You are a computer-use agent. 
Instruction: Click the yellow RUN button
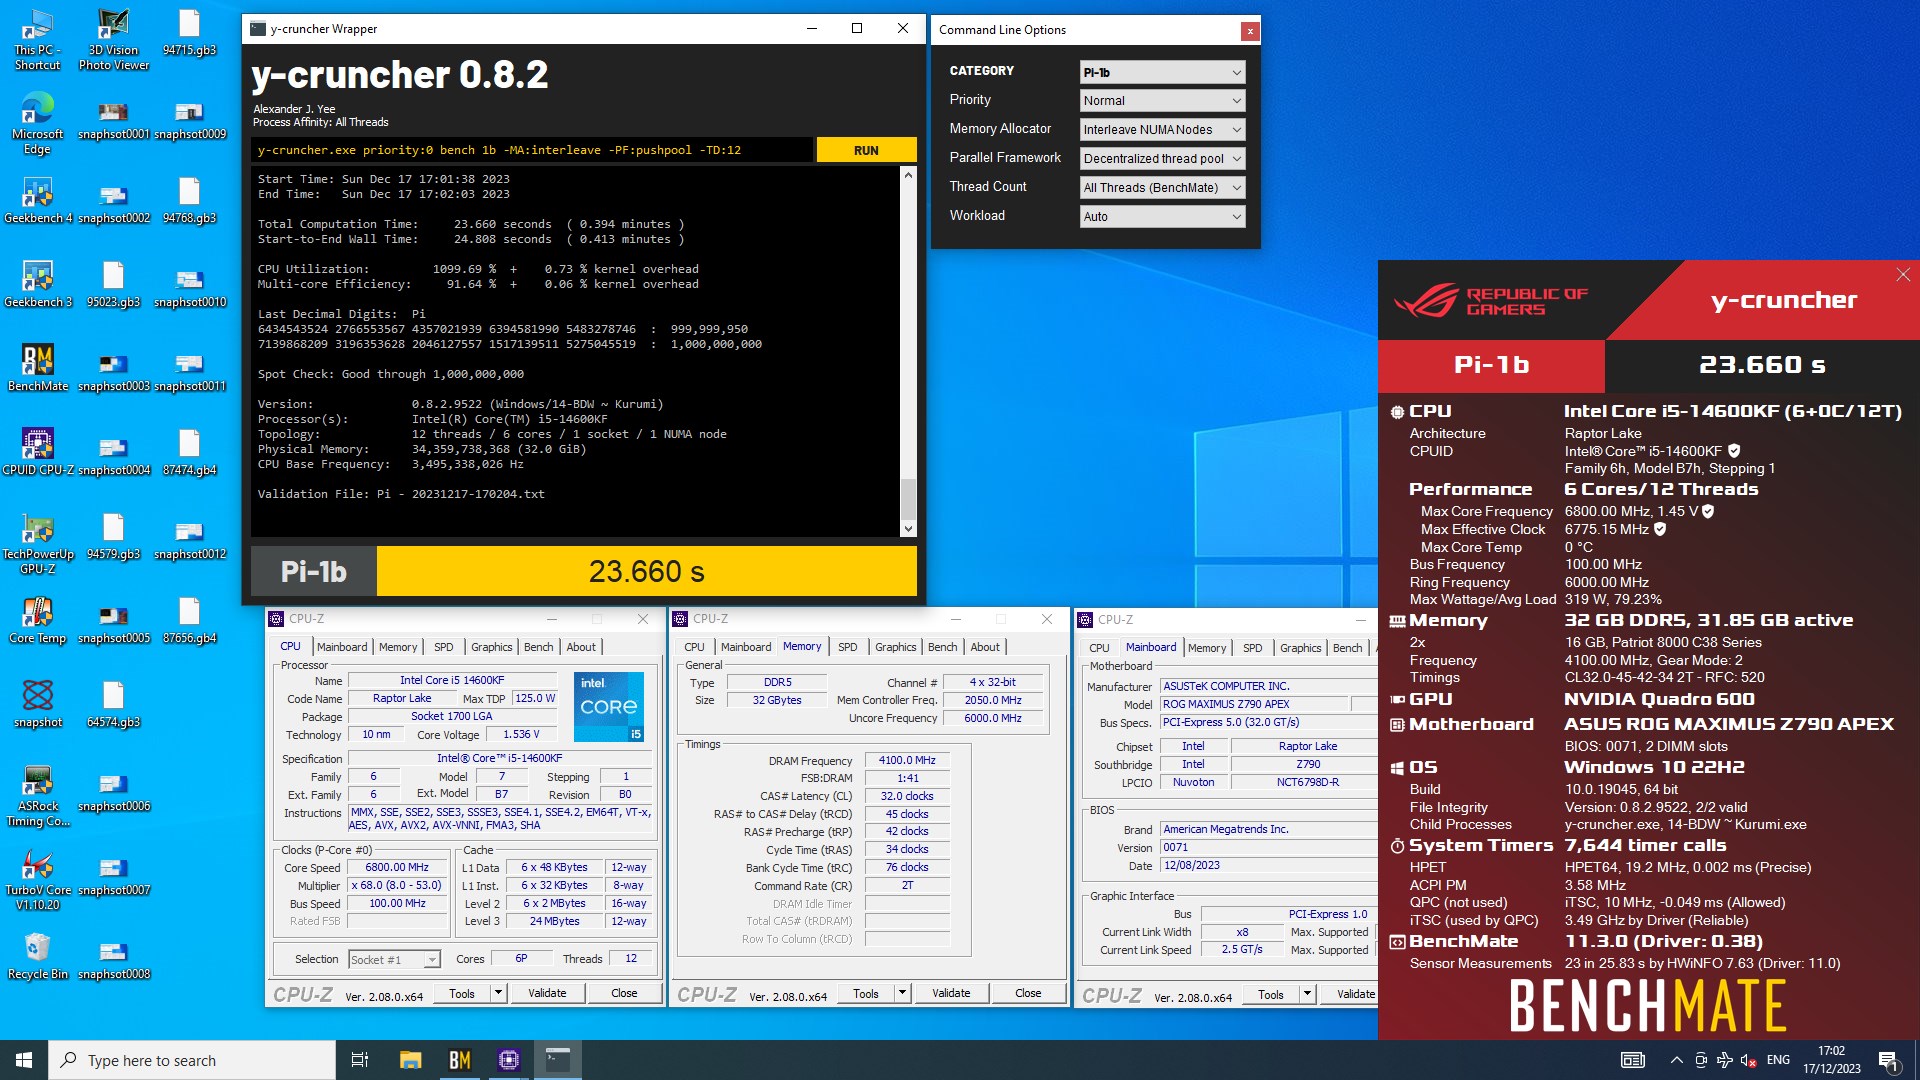point(866,150)
